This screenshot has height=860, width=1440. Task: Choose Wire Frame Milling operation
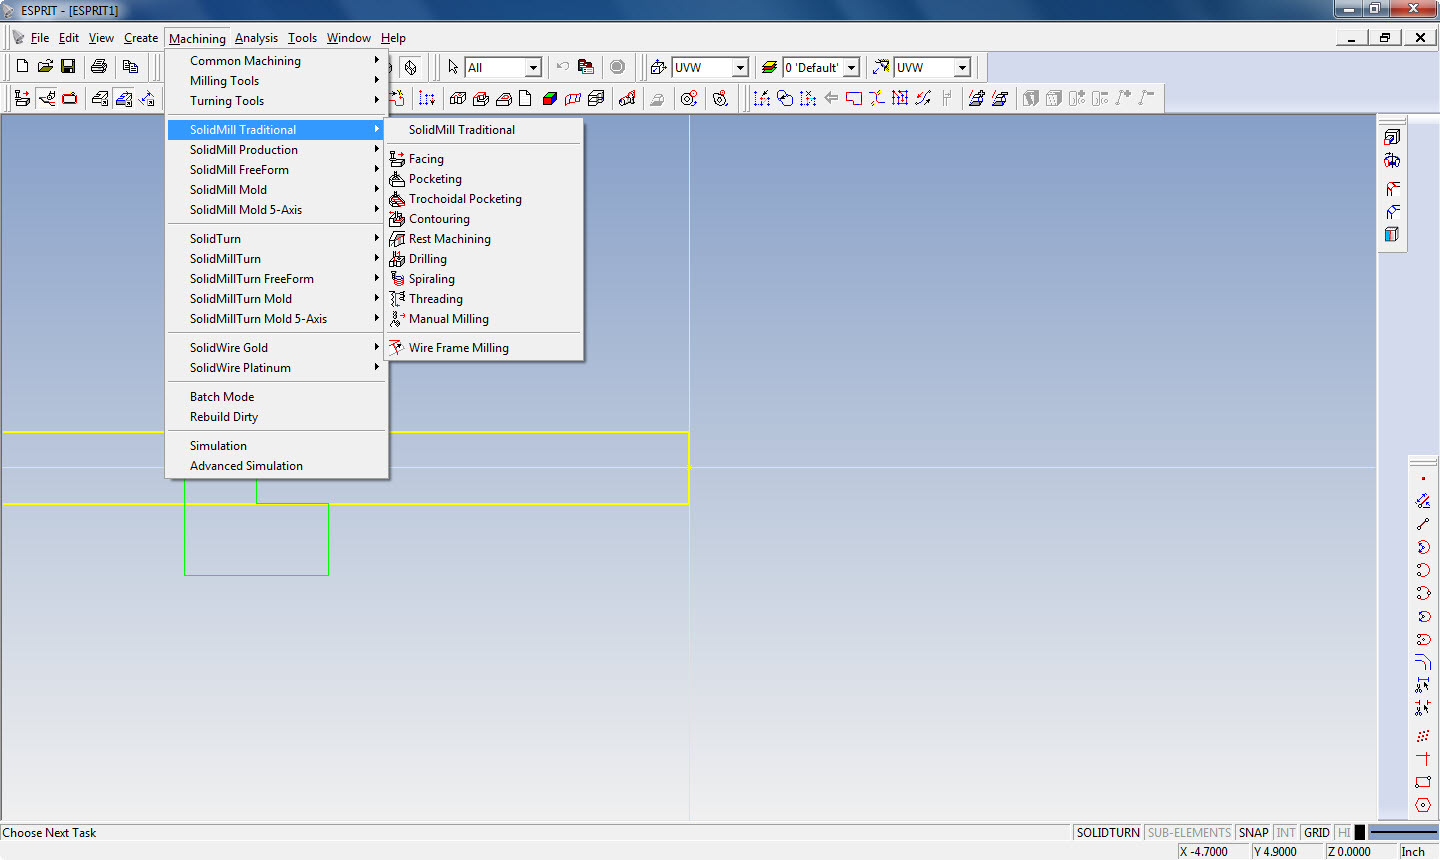pos(484,348)
